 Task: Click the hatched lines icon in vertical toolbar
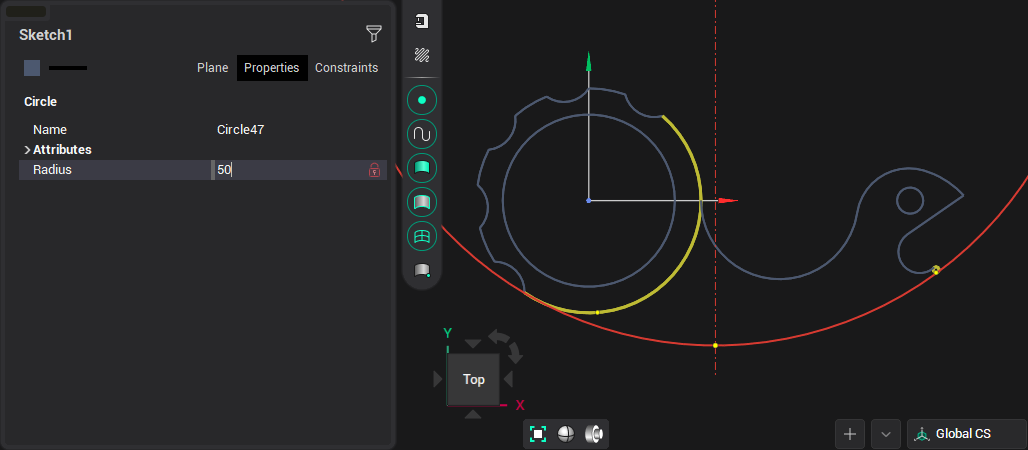pyautogui.click(x=422, y=55)
